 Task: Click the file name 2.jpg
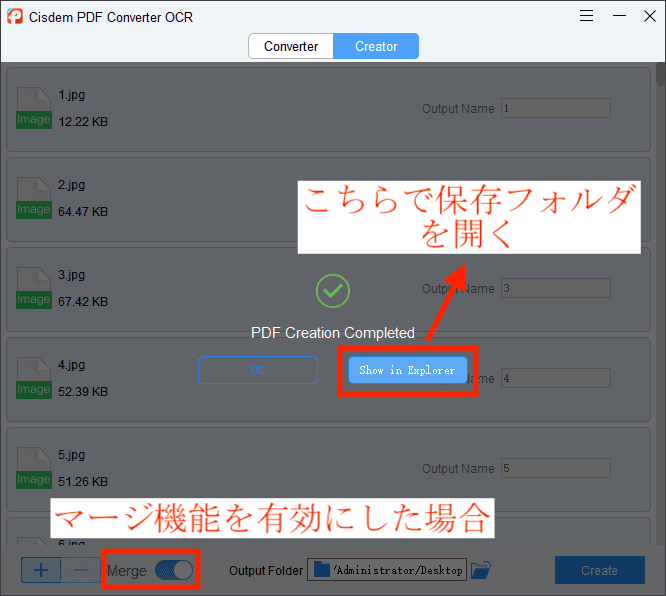[x=71, y=185]
